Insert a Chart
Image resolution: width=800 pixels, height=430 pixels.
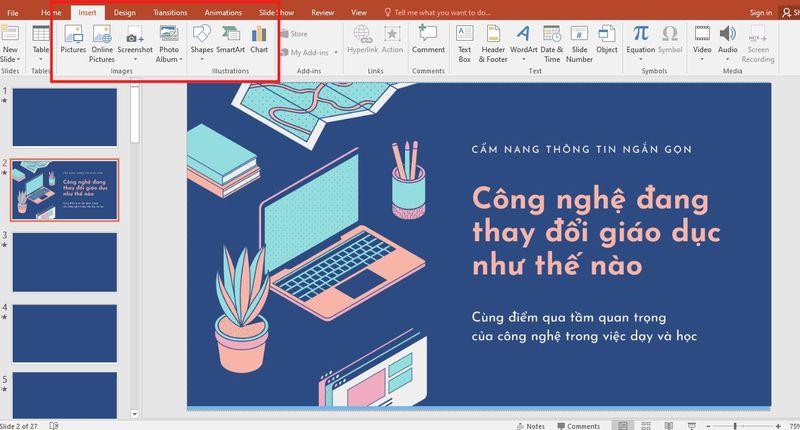[259, 40]
